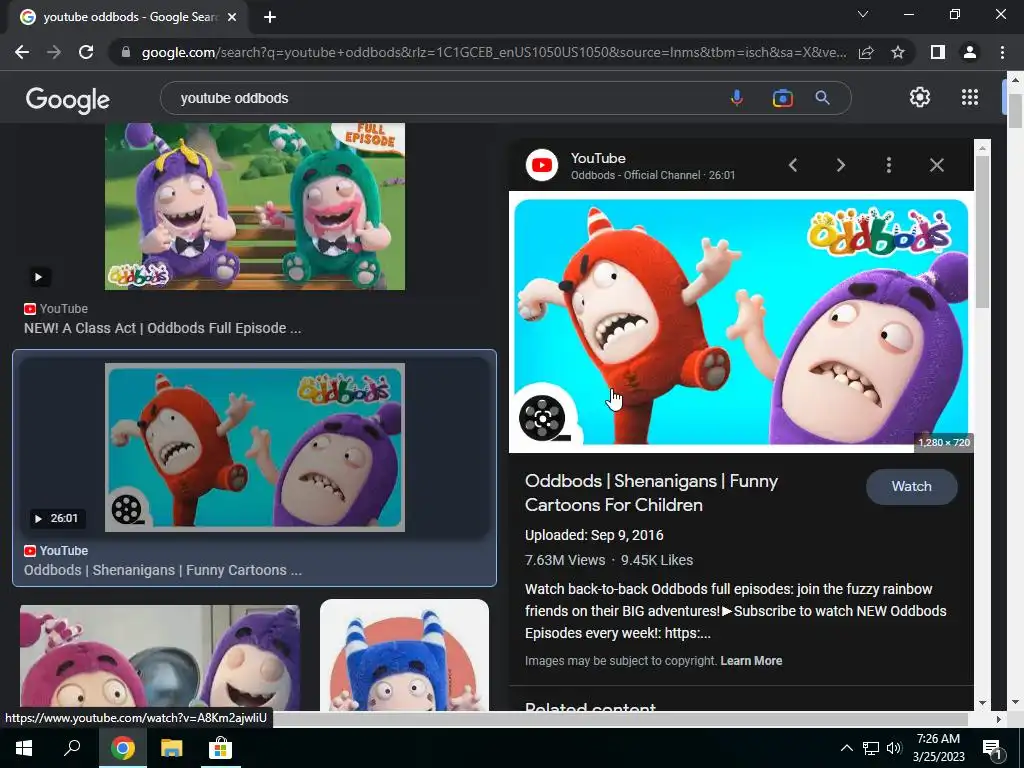Open Oddbods Shenanigans title link
This screenshot has height=768, width=1024.
coord(651,493)
